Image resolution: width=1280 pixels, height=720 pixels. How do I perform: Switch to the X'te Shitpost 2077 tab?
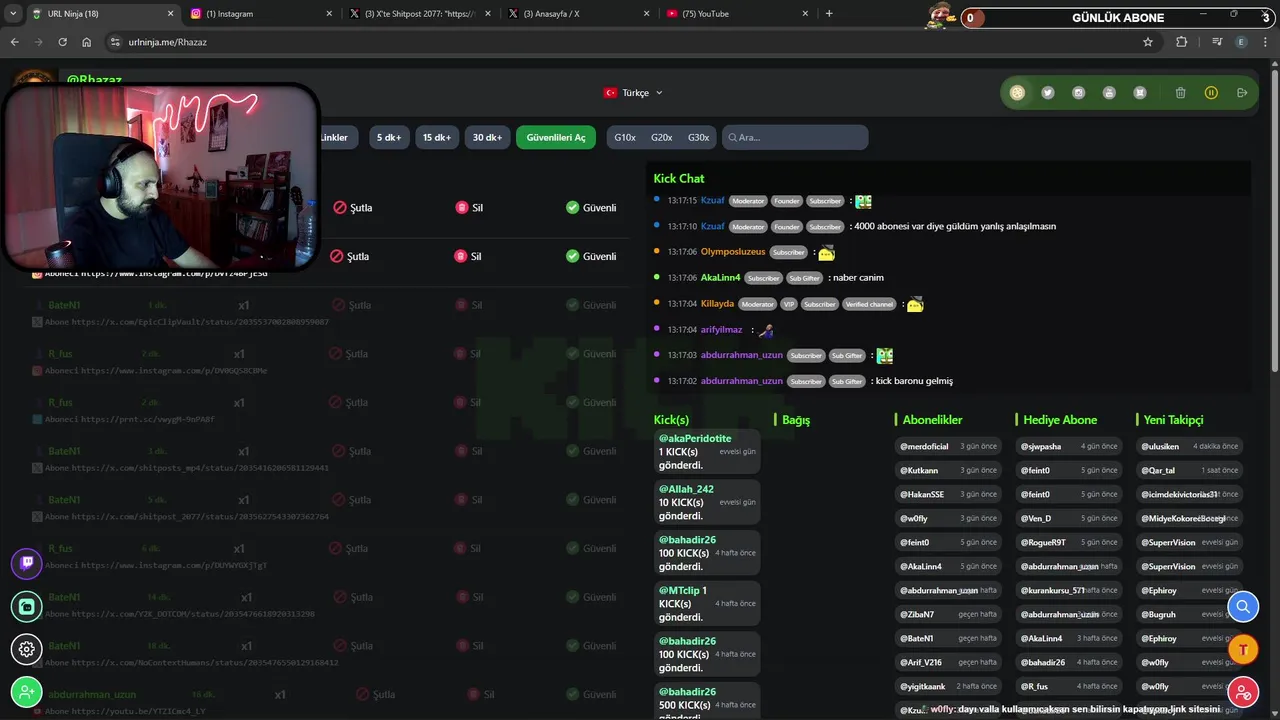tap(421, 14)
